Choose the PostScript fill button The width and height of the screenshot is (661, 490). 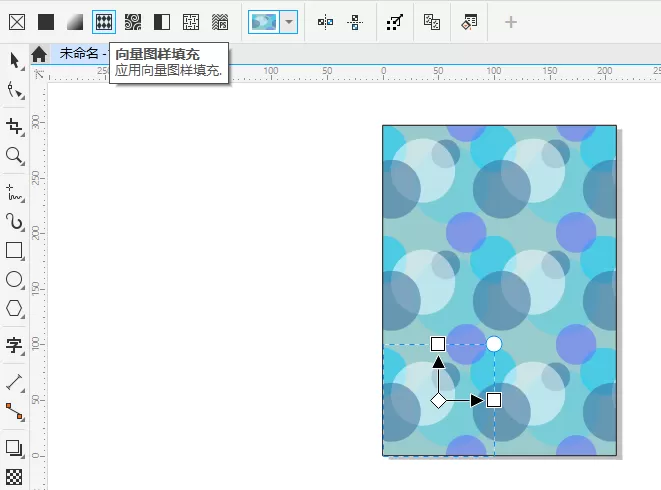[220, 22]
